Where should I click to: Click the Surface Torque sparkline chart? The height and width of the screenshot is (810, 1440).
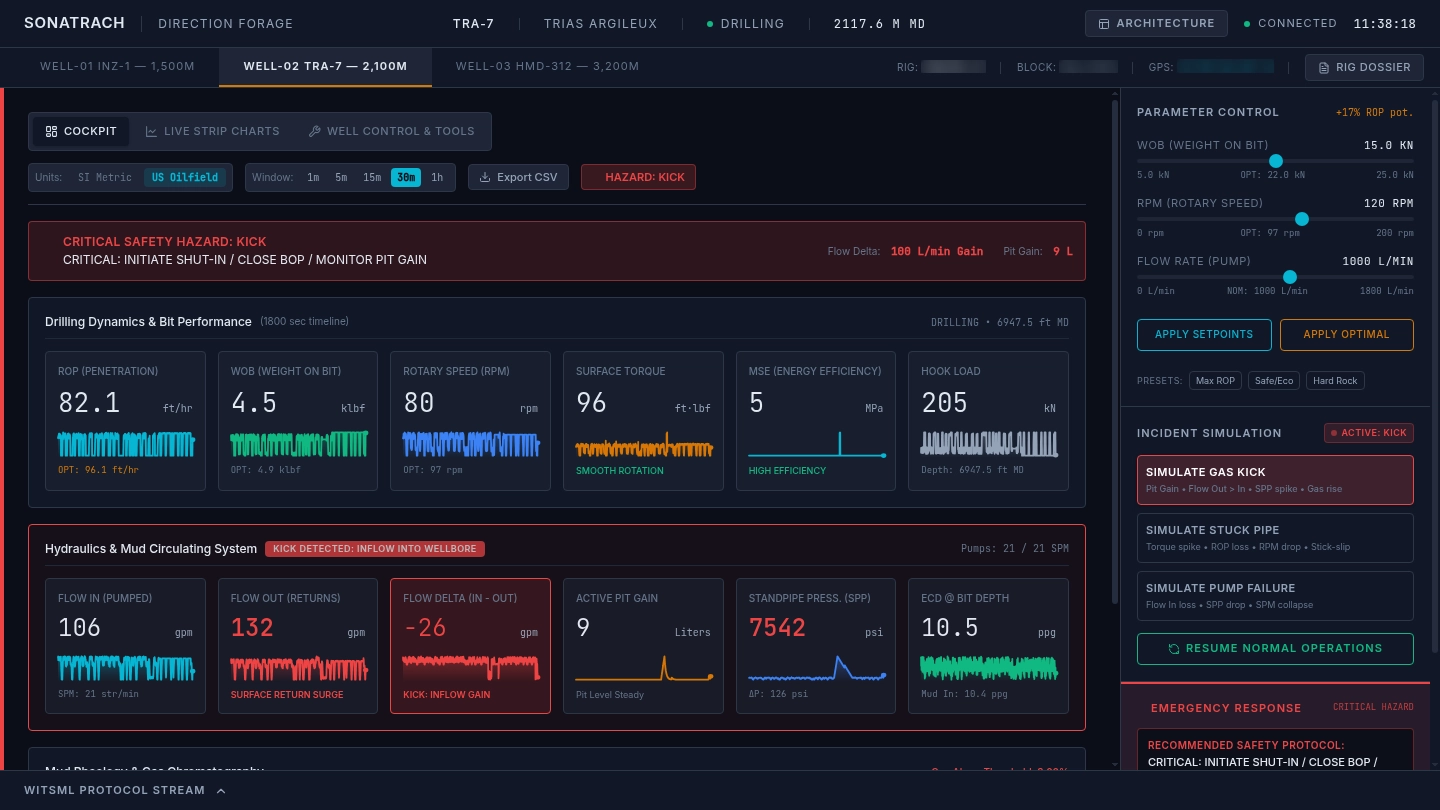[x=644, y=444]
